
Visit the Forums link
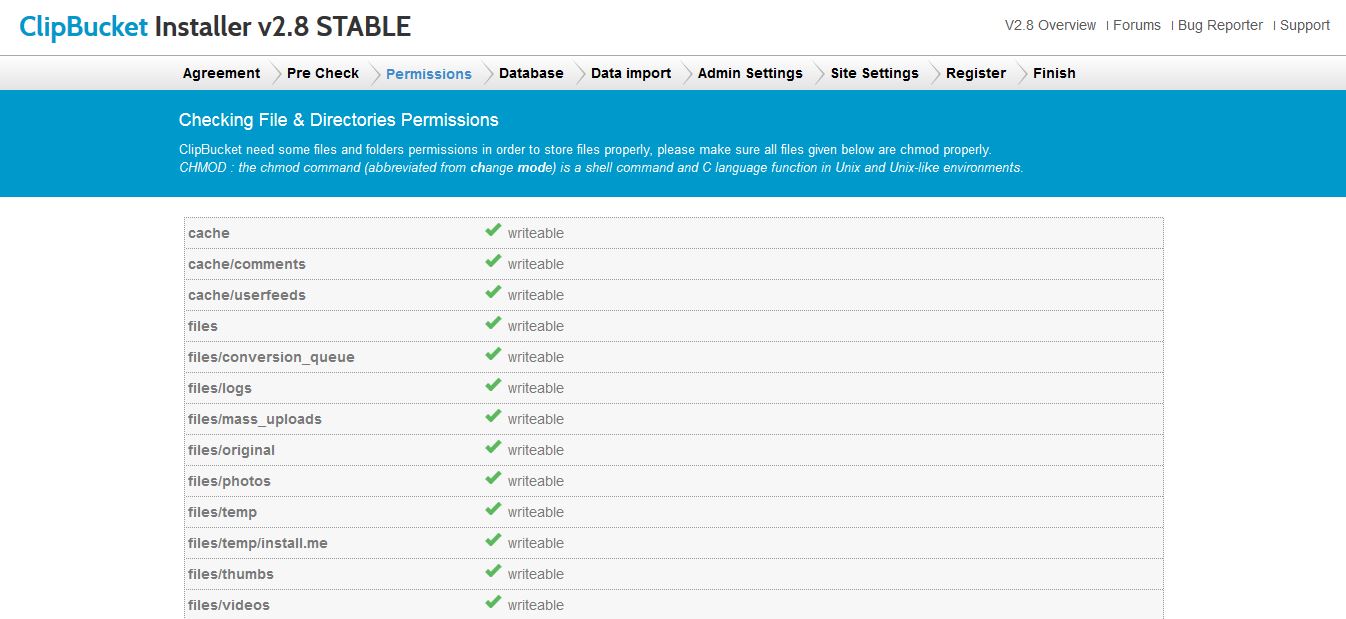tap(1136, 25)
